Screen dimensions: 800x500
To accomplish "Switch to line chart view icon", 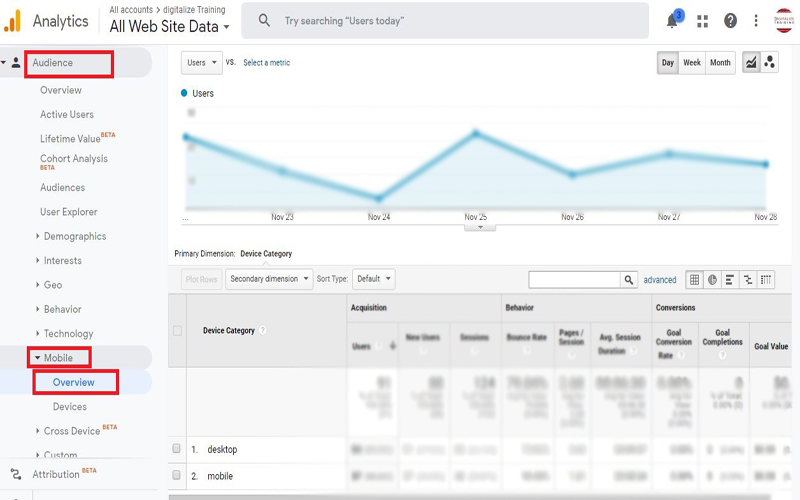I will coord(751,62).
